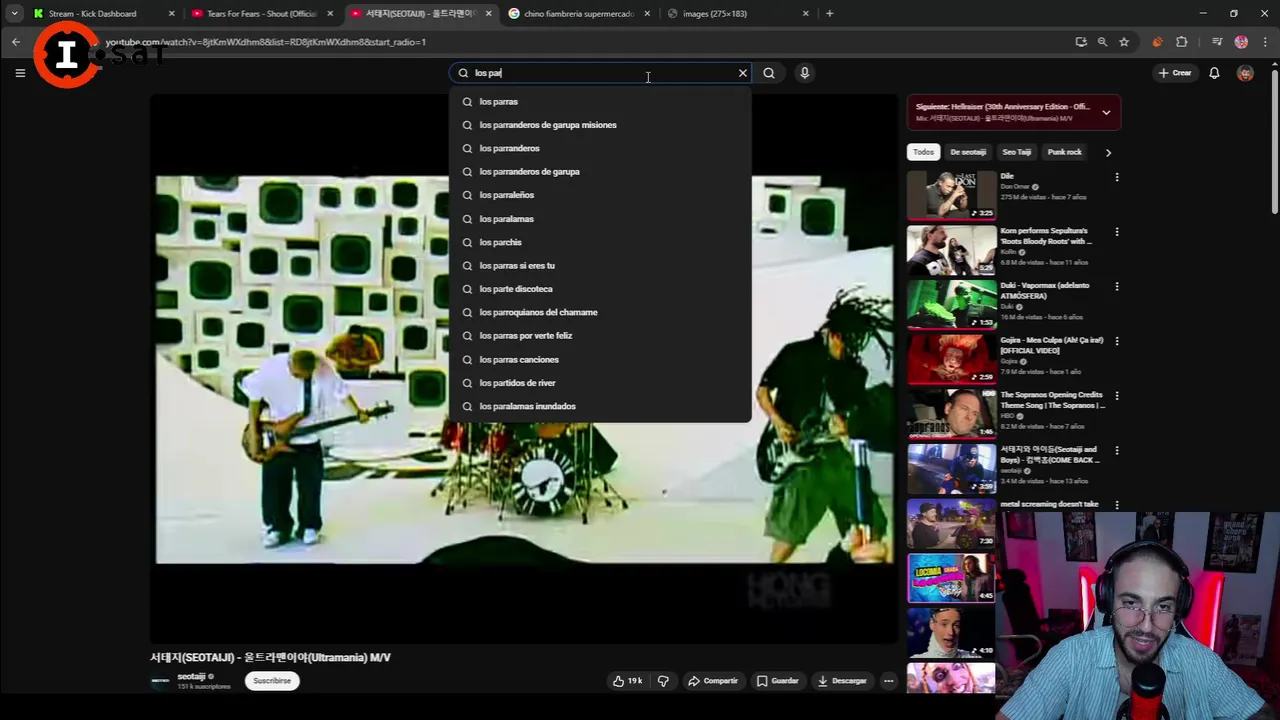Open the YouTube account avatar menu

tap(1245, 73)
